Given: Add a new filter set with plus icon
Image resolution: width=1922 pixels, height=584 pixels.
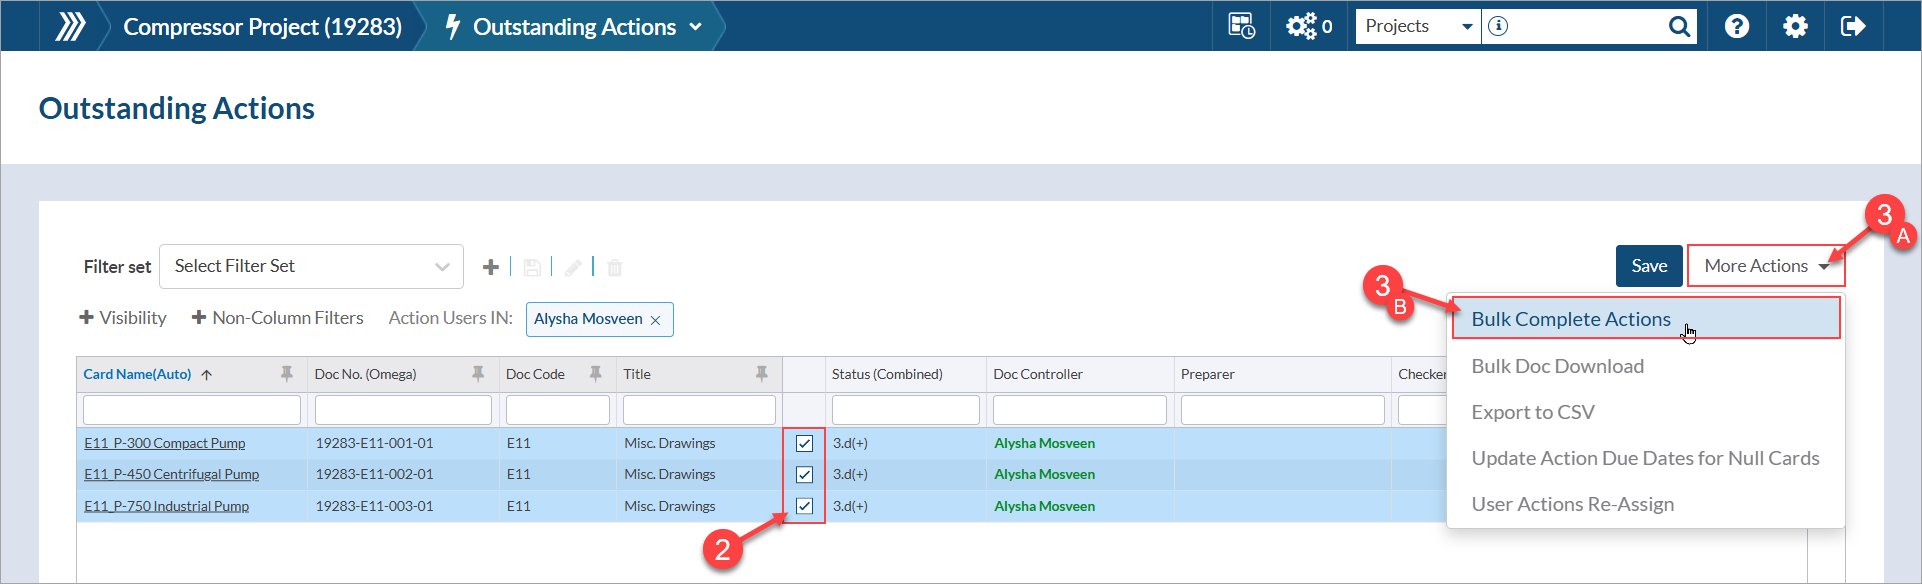Looking at the screenshot, I should pyautogui.click(x=491, y=267).
